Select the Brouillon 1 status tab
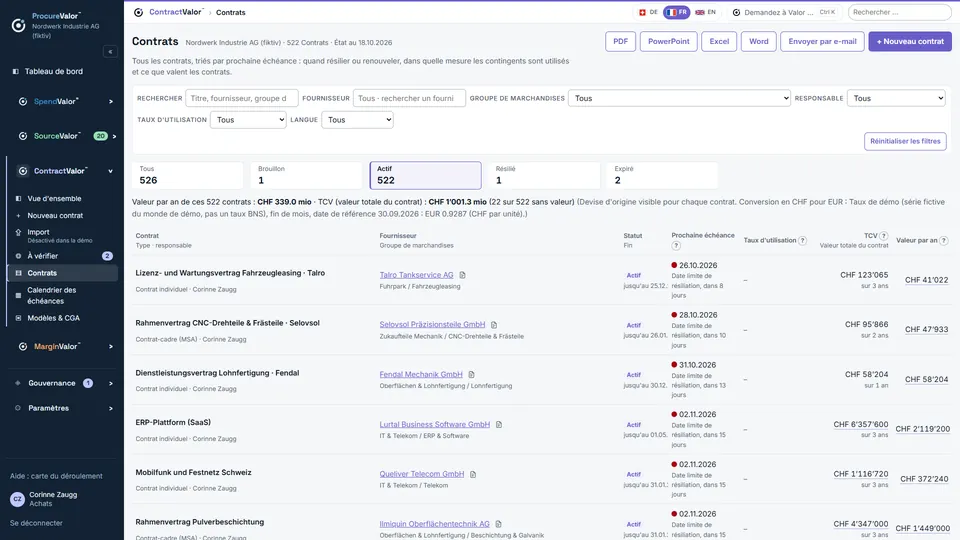The height and width of the screenshot is (540, 960). click(x=306, y=175)
